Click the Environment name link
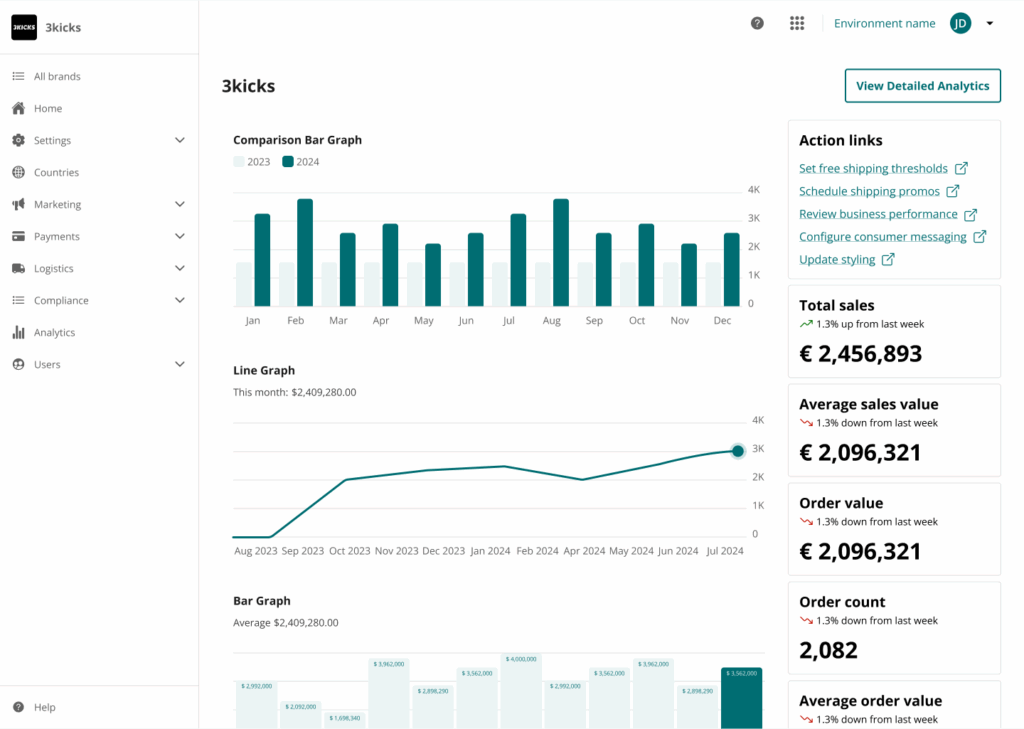This screenshot has height=729, width=1024. [884, 24]
